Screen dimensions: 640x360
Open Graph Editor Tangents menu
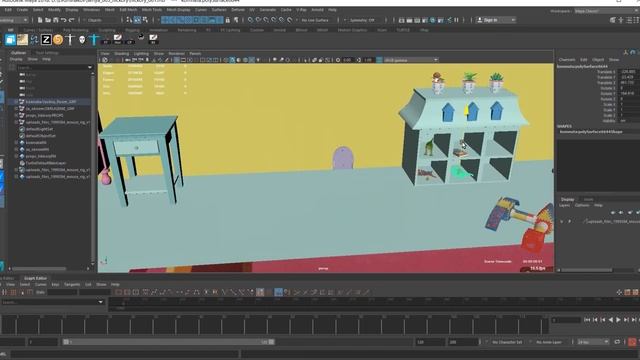point(72,284)
